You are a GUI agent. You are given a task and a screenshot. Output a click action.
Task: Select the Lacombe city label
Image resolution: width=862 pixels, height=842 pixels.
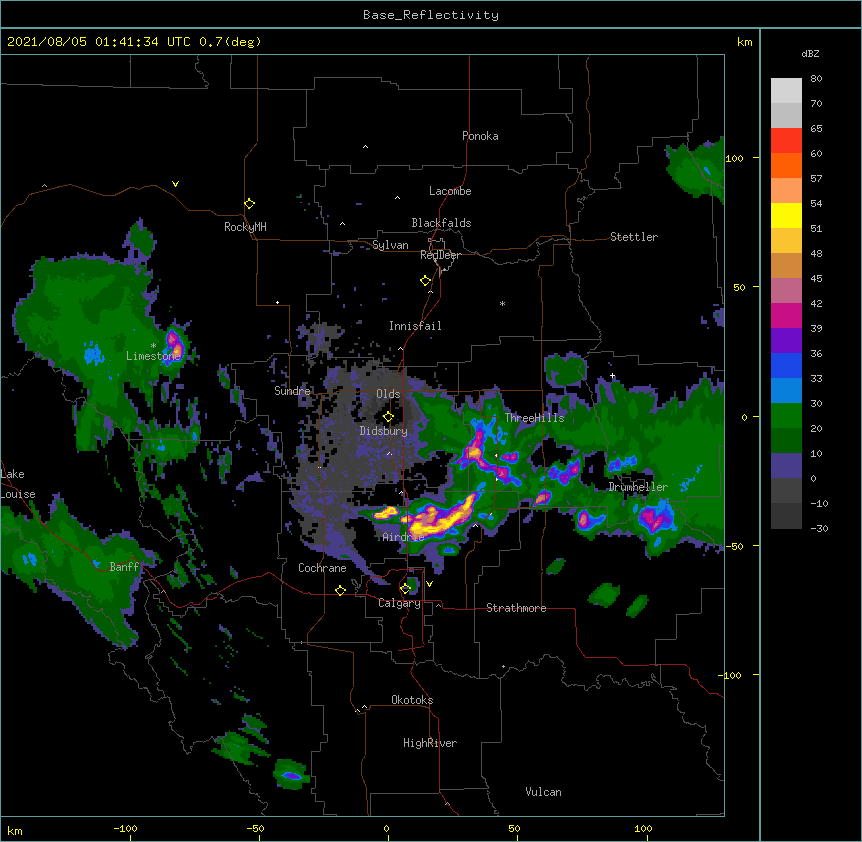tap(450, 191)
